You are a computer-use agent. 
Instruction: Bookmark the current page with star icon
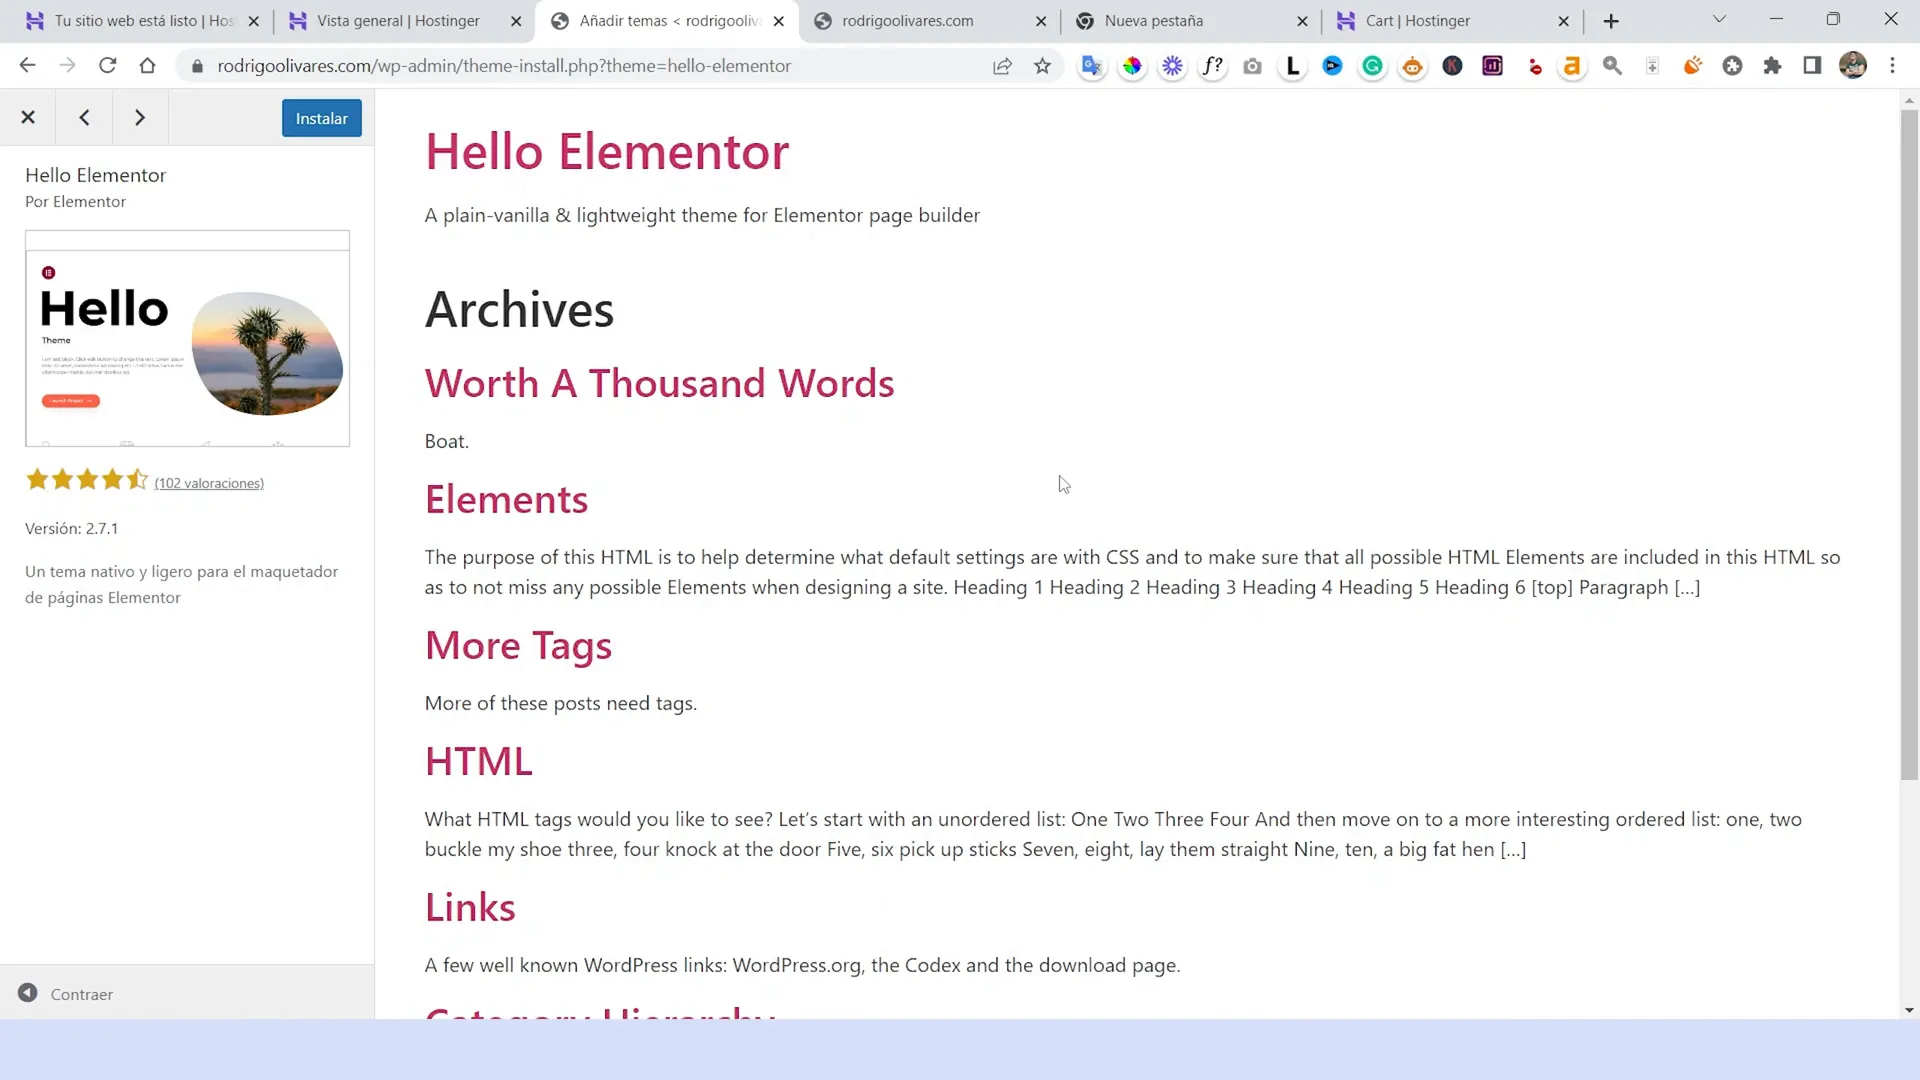1043,66
